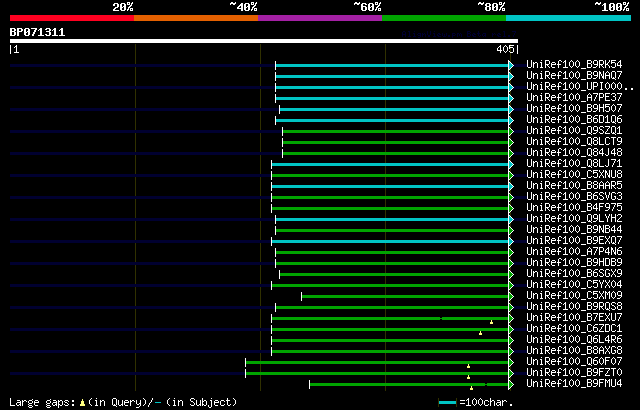The width and height of the screenshot is (640, 410).
Task: Click the yellow query-gap marker below the UniRef100_Q60F07 bar
Action: (x=469, y=366)
